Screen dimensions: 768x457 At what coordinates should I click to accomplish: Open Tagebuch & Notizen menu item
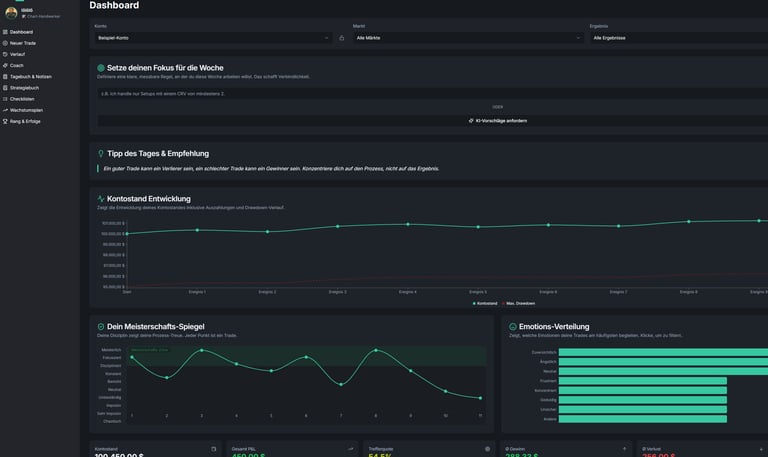30,76
